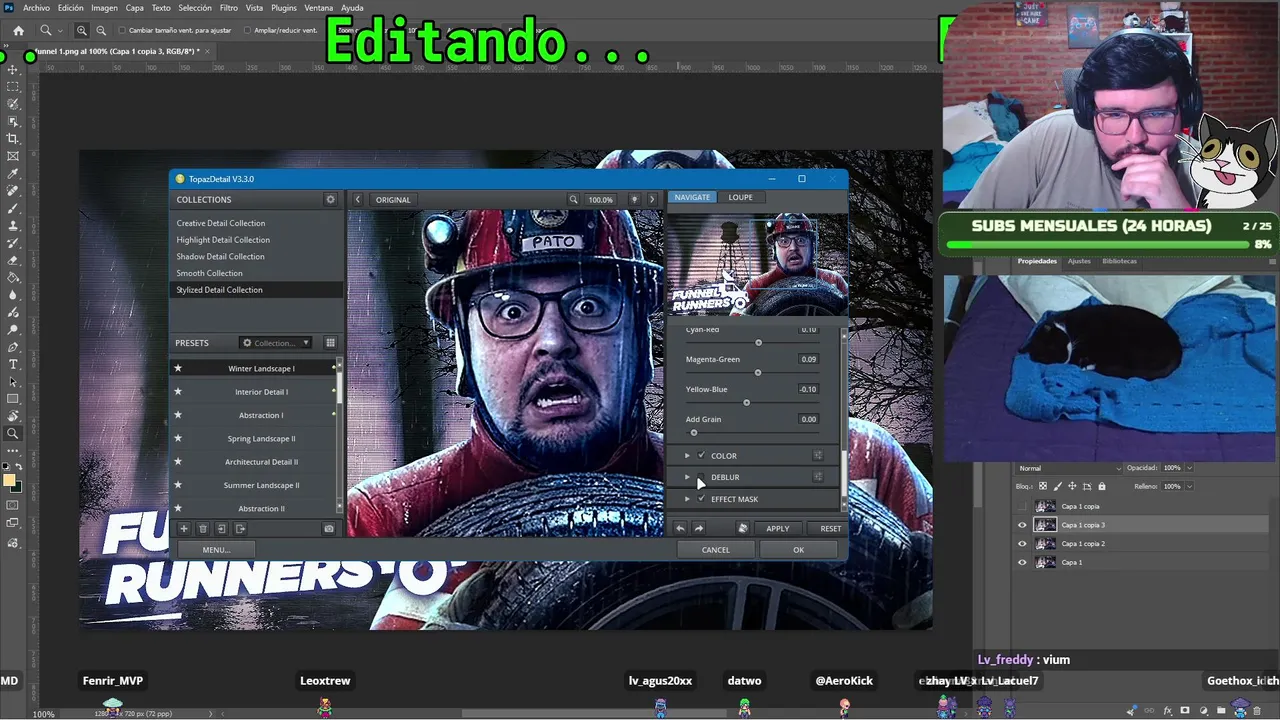Click the Yellow-Blue slider handle

[x=746, y=403]
